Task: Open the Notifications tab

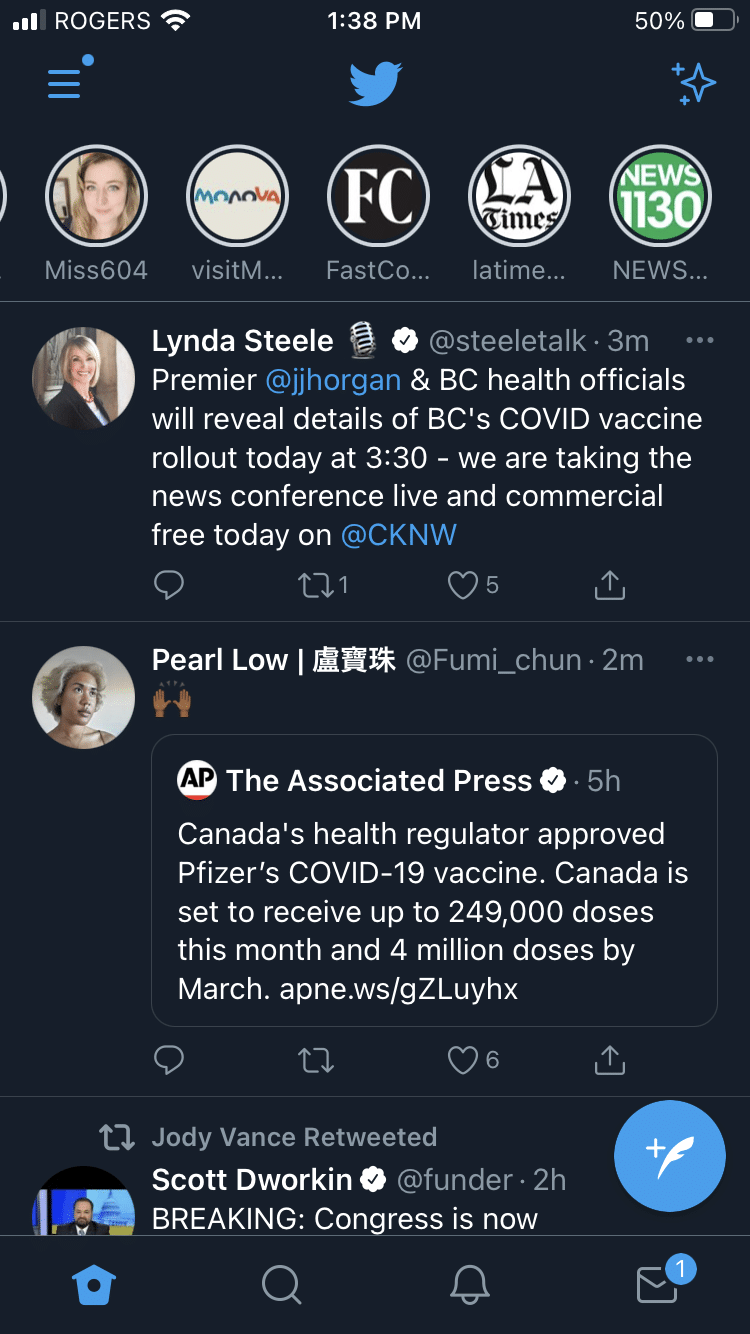Action: pyautogui.click(x=469, y=1284)
